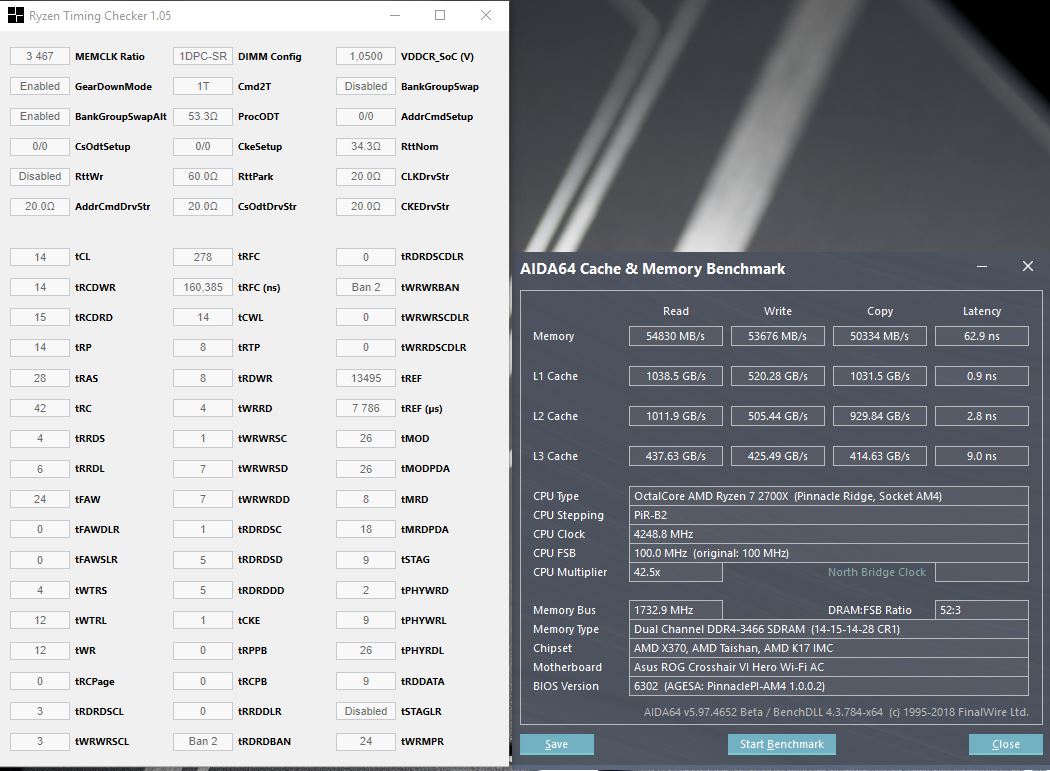Image resolution: width=1050 pixels, height=771 pixels.
Task: Select the ProcODT 53.3Ω field
Action: point(203,117)
